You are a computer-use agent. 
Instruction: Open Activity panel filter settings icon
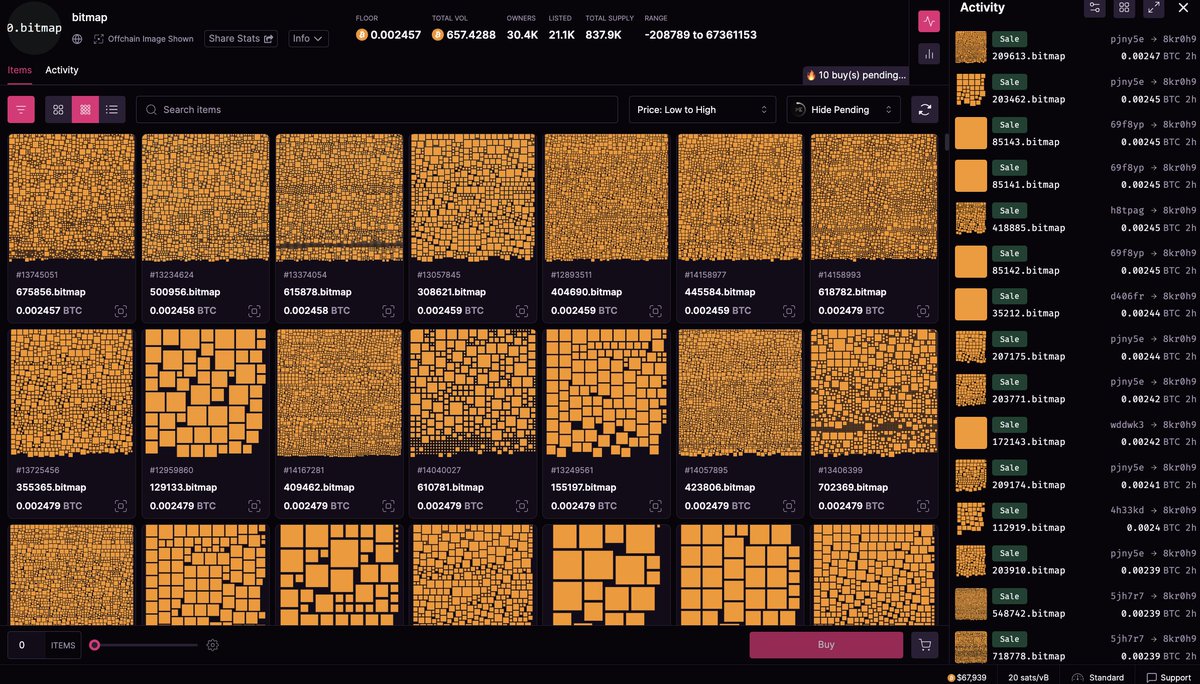click(1095, 8)
